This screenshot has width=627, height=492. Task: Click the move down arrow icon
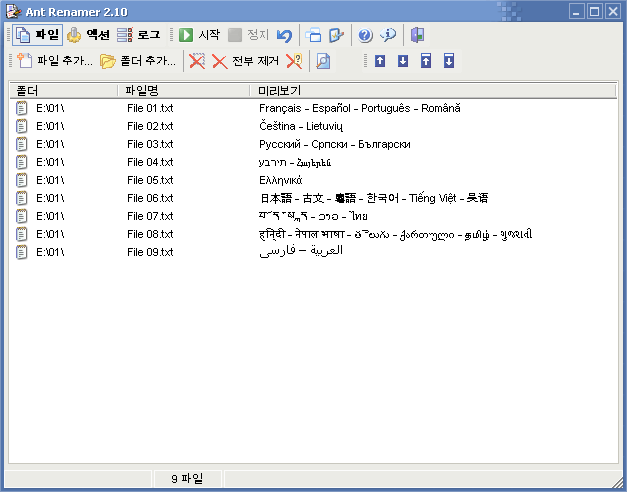[x=403, y=61]
